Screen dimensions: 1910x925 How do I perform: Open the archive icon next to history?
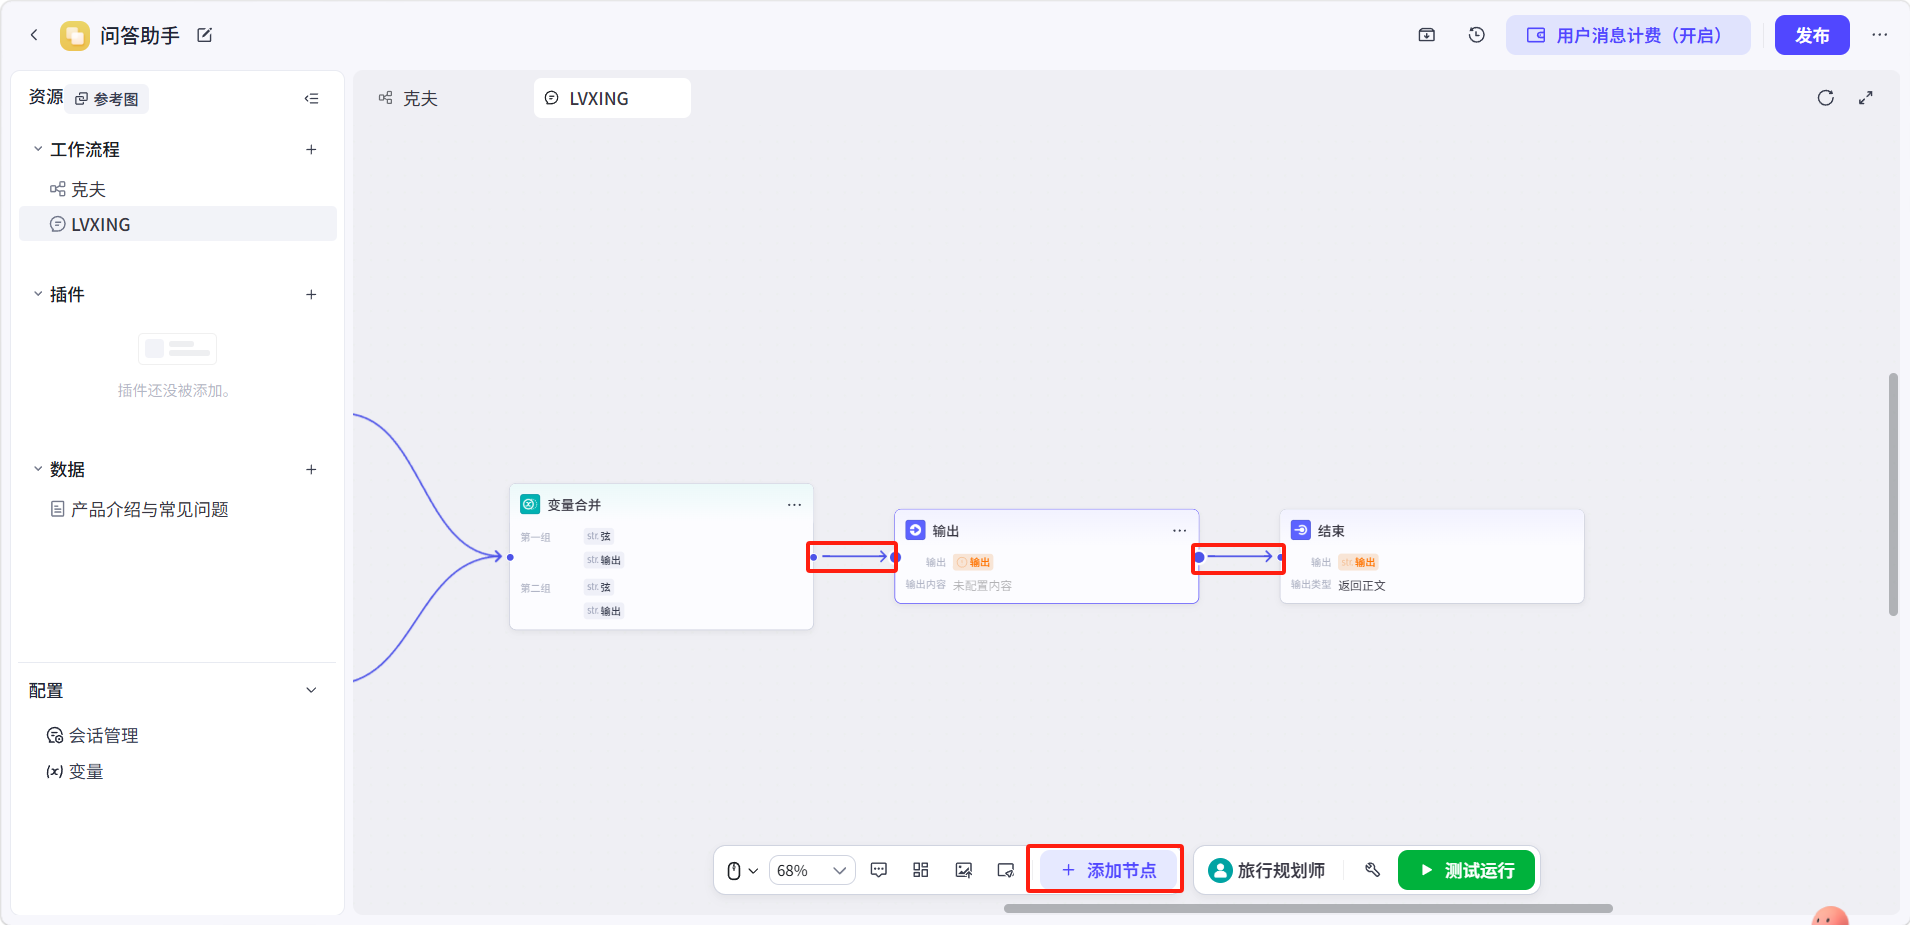point(1427,35)
